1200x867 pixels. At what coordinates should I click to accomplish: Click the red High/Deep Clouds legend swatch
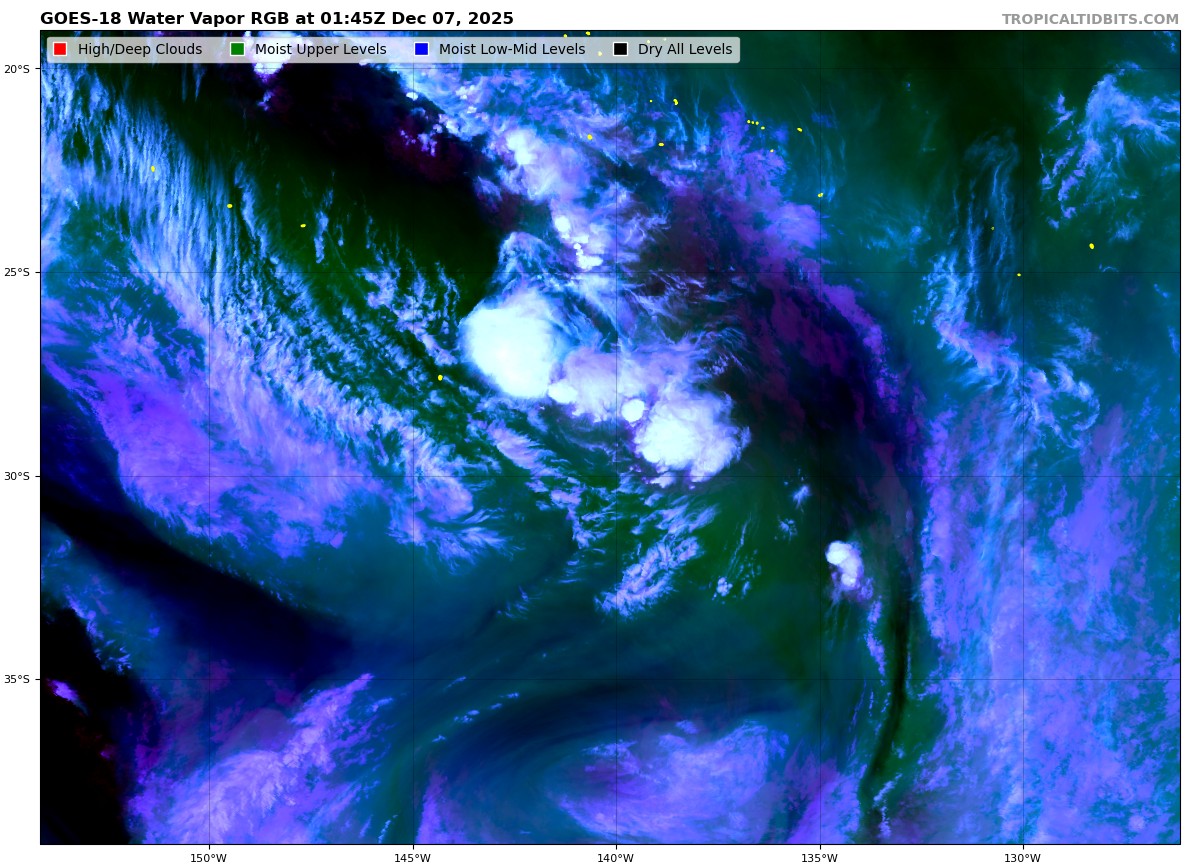[60, 50]
